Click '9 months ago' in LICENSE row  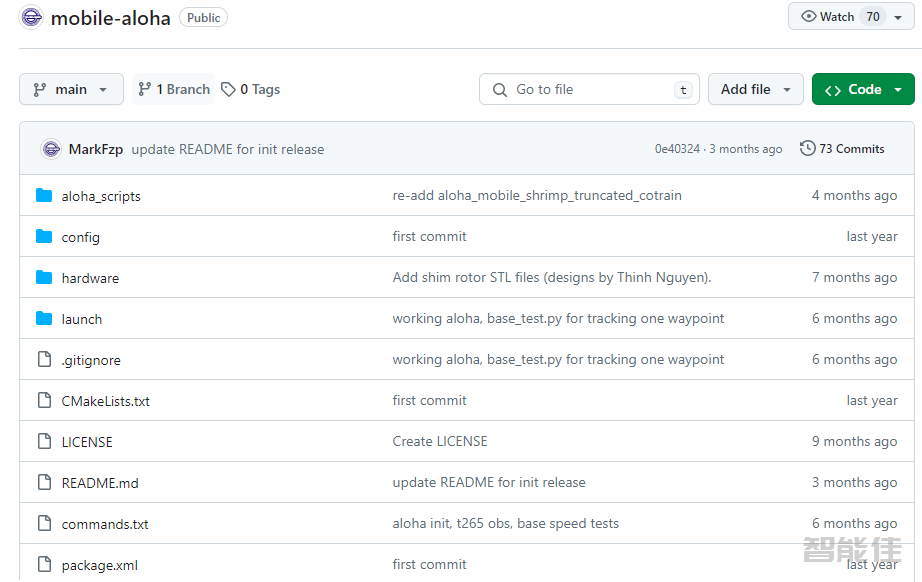coord(854,441)
